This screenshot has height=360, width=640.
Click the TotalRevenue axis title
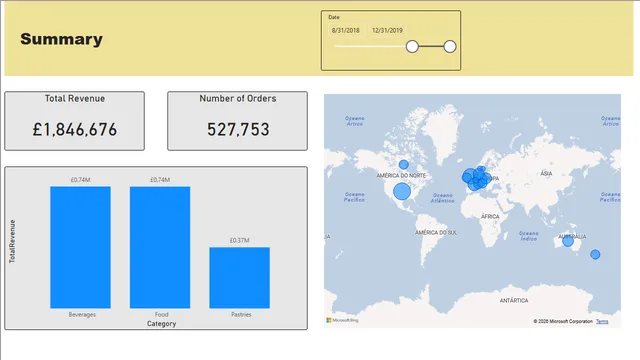coord(12,241)
